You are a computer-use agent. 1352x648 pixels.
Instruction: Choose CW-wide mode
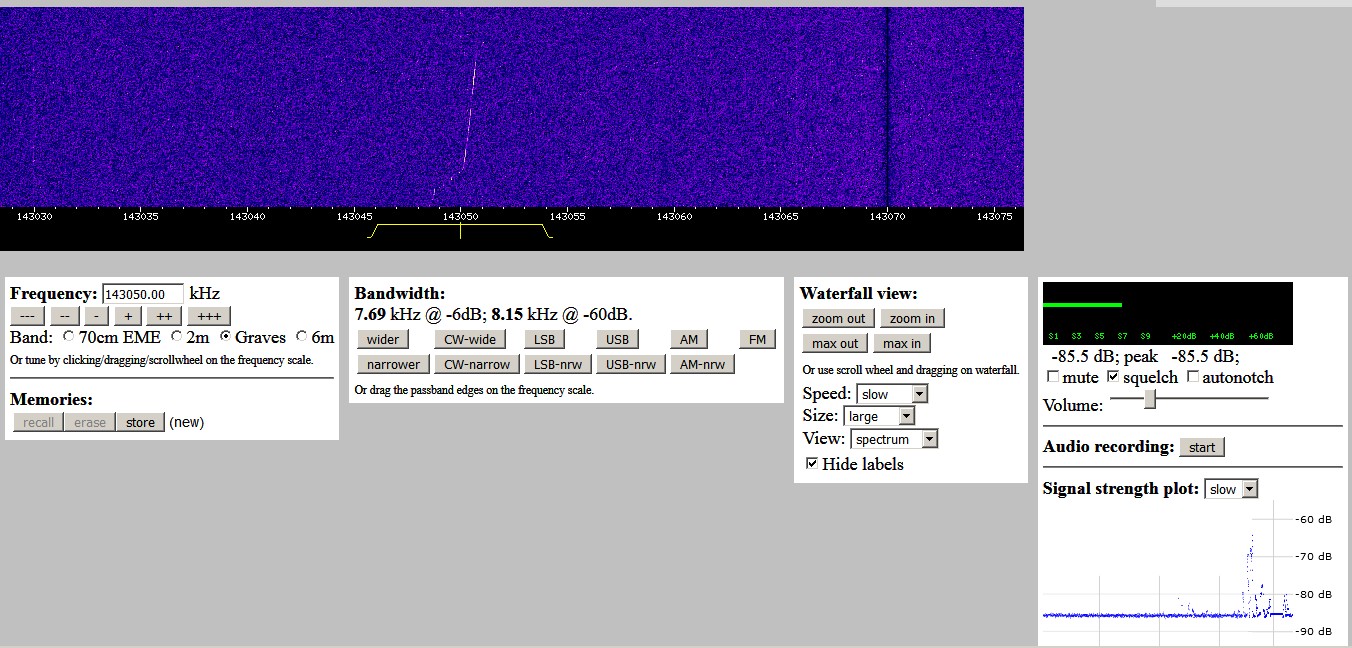click(470, 339)
